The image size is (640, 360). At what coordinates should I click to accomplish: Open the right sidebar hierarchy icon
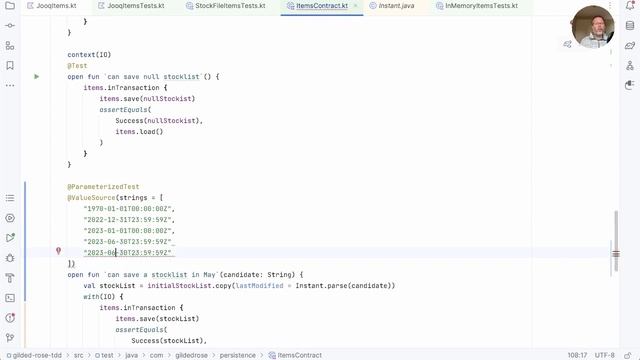click(630, 65)
